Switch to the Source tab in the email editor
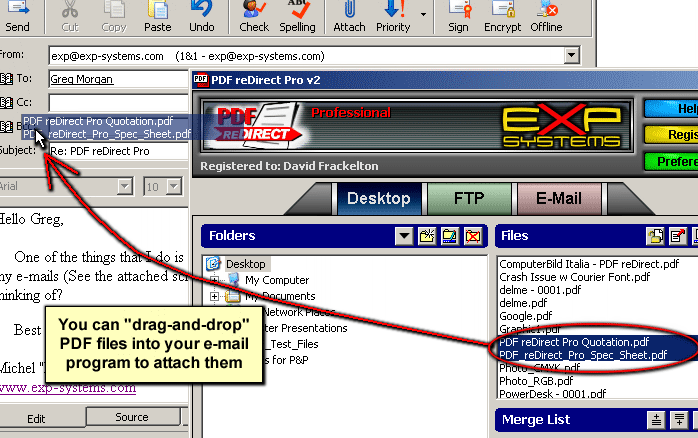698x438 pixels. point(132,417)
